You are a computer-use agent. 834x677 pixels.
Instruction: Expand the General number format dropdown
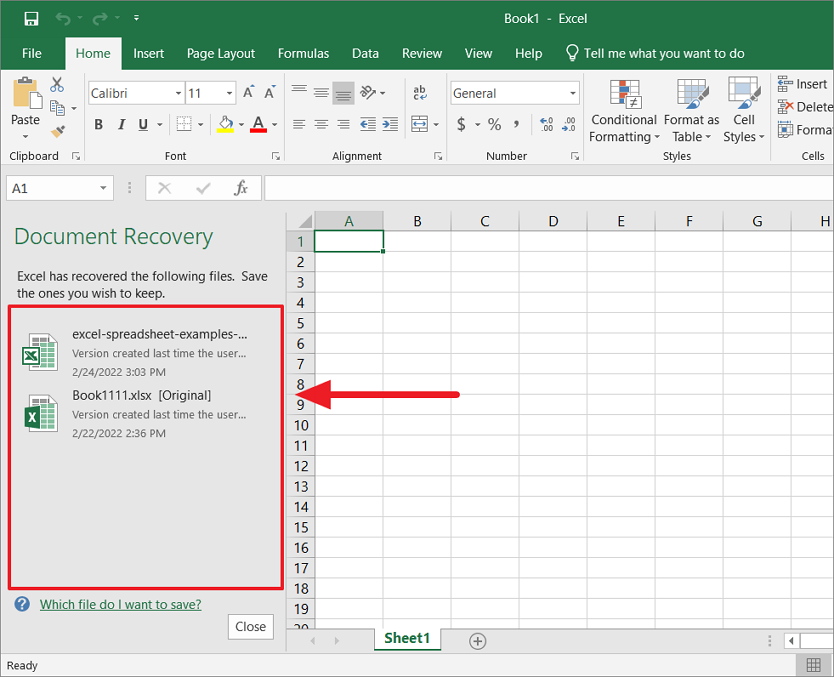573,93
